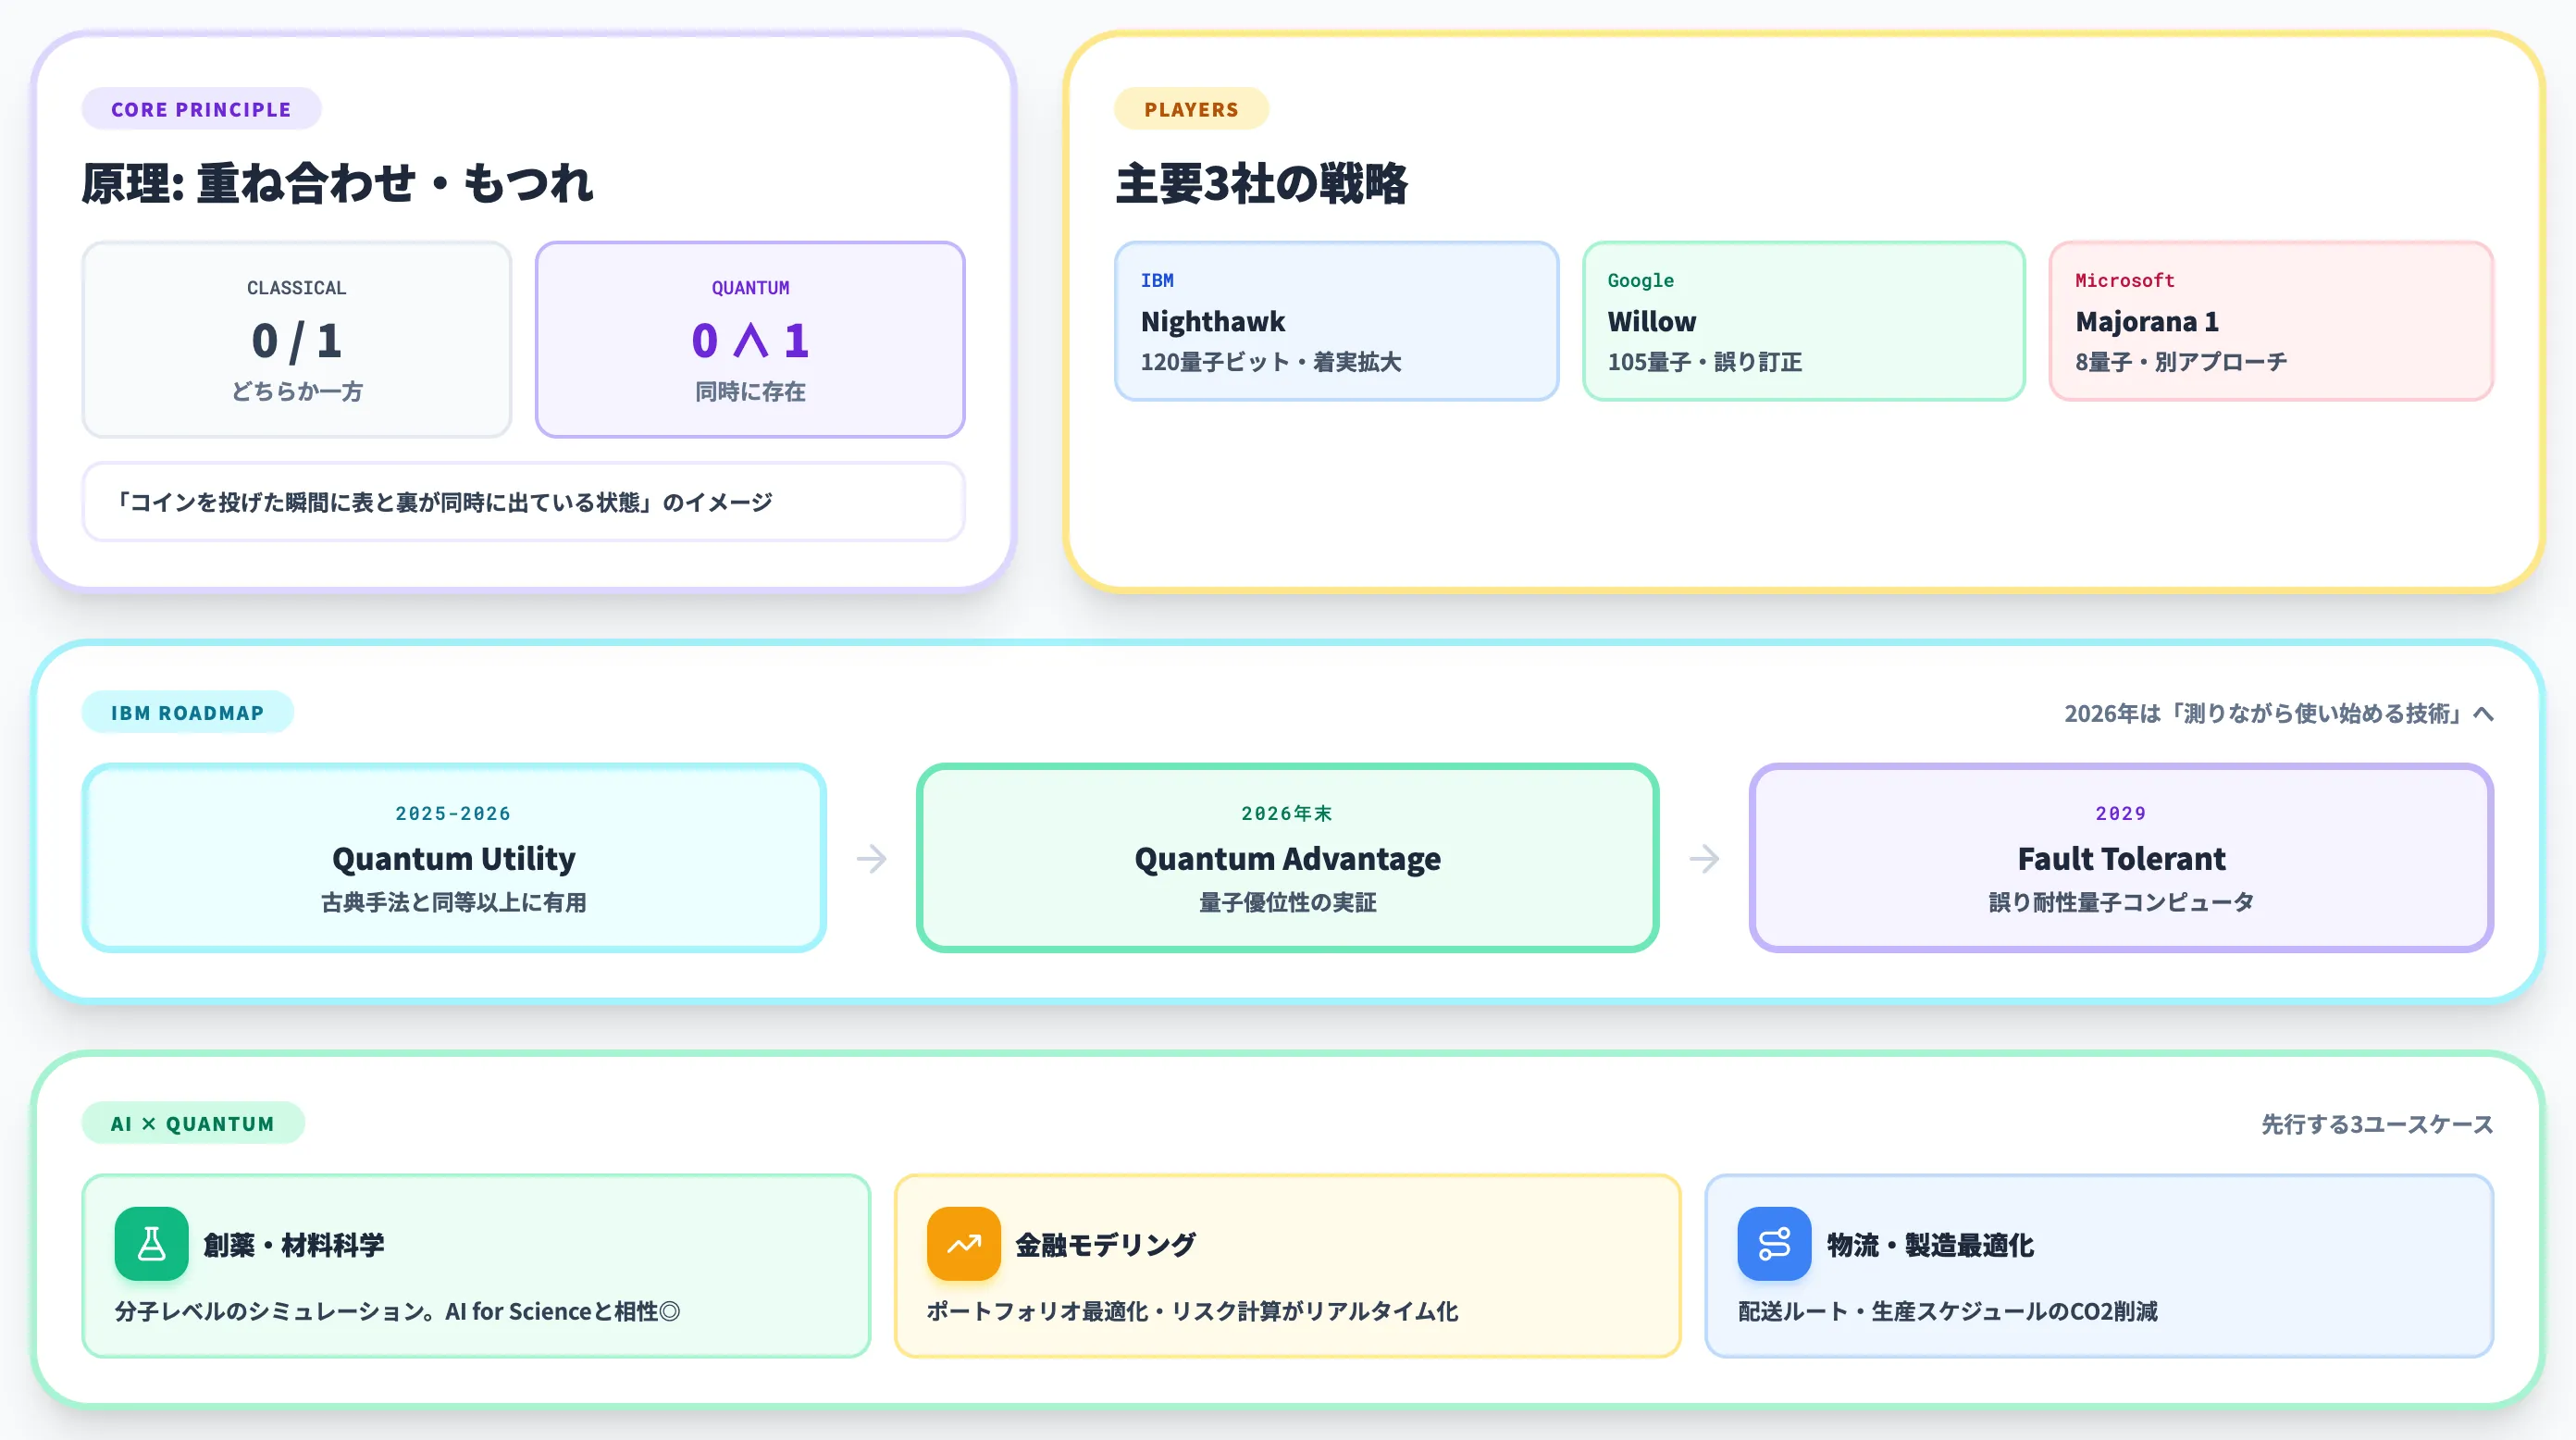The height and width of the screenshot is (1440, 2576).
Task: Click the text 分子レベルのシミュレーション。AI for Scienceと相性◎
Action: [398, 1311]
